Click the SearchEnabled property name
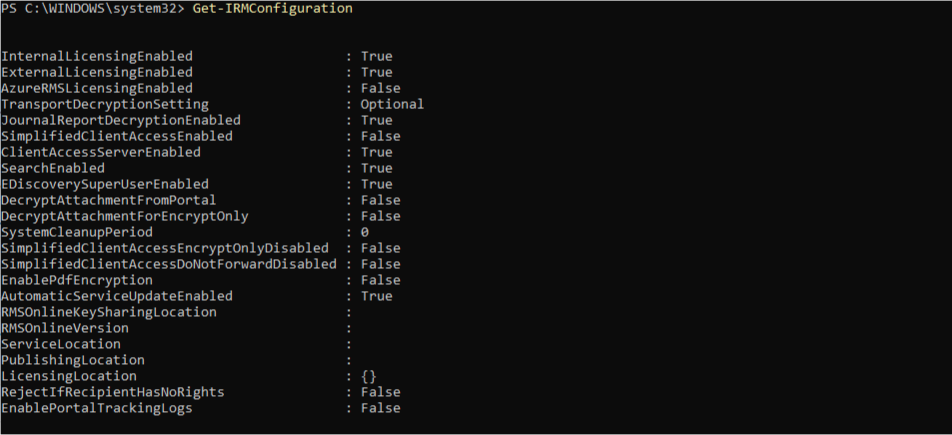Image resolution: width=952 pixels, height=435 pixels. (x=53, y=168)
